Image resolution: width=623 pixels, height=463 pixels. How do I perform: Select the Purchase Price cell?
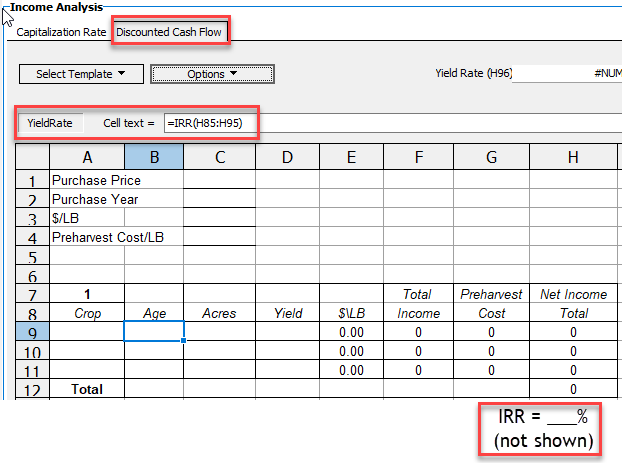116,181
